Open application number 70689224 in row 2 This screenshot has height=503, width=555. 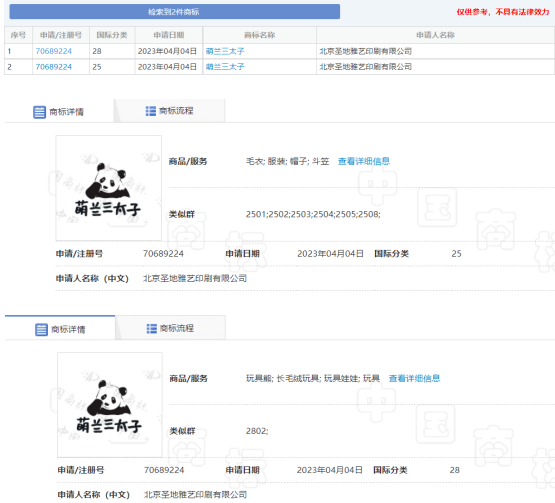pyautogui.click(x=53, y=67)
